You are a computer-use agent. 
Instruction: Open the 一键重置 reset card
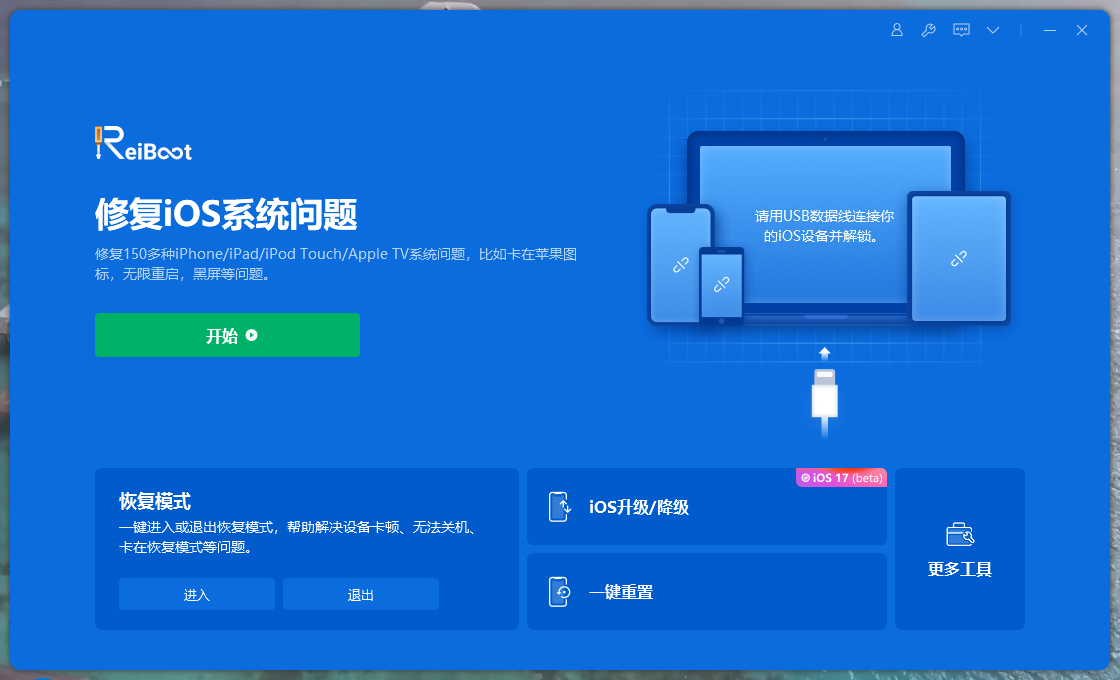[706, 591]
